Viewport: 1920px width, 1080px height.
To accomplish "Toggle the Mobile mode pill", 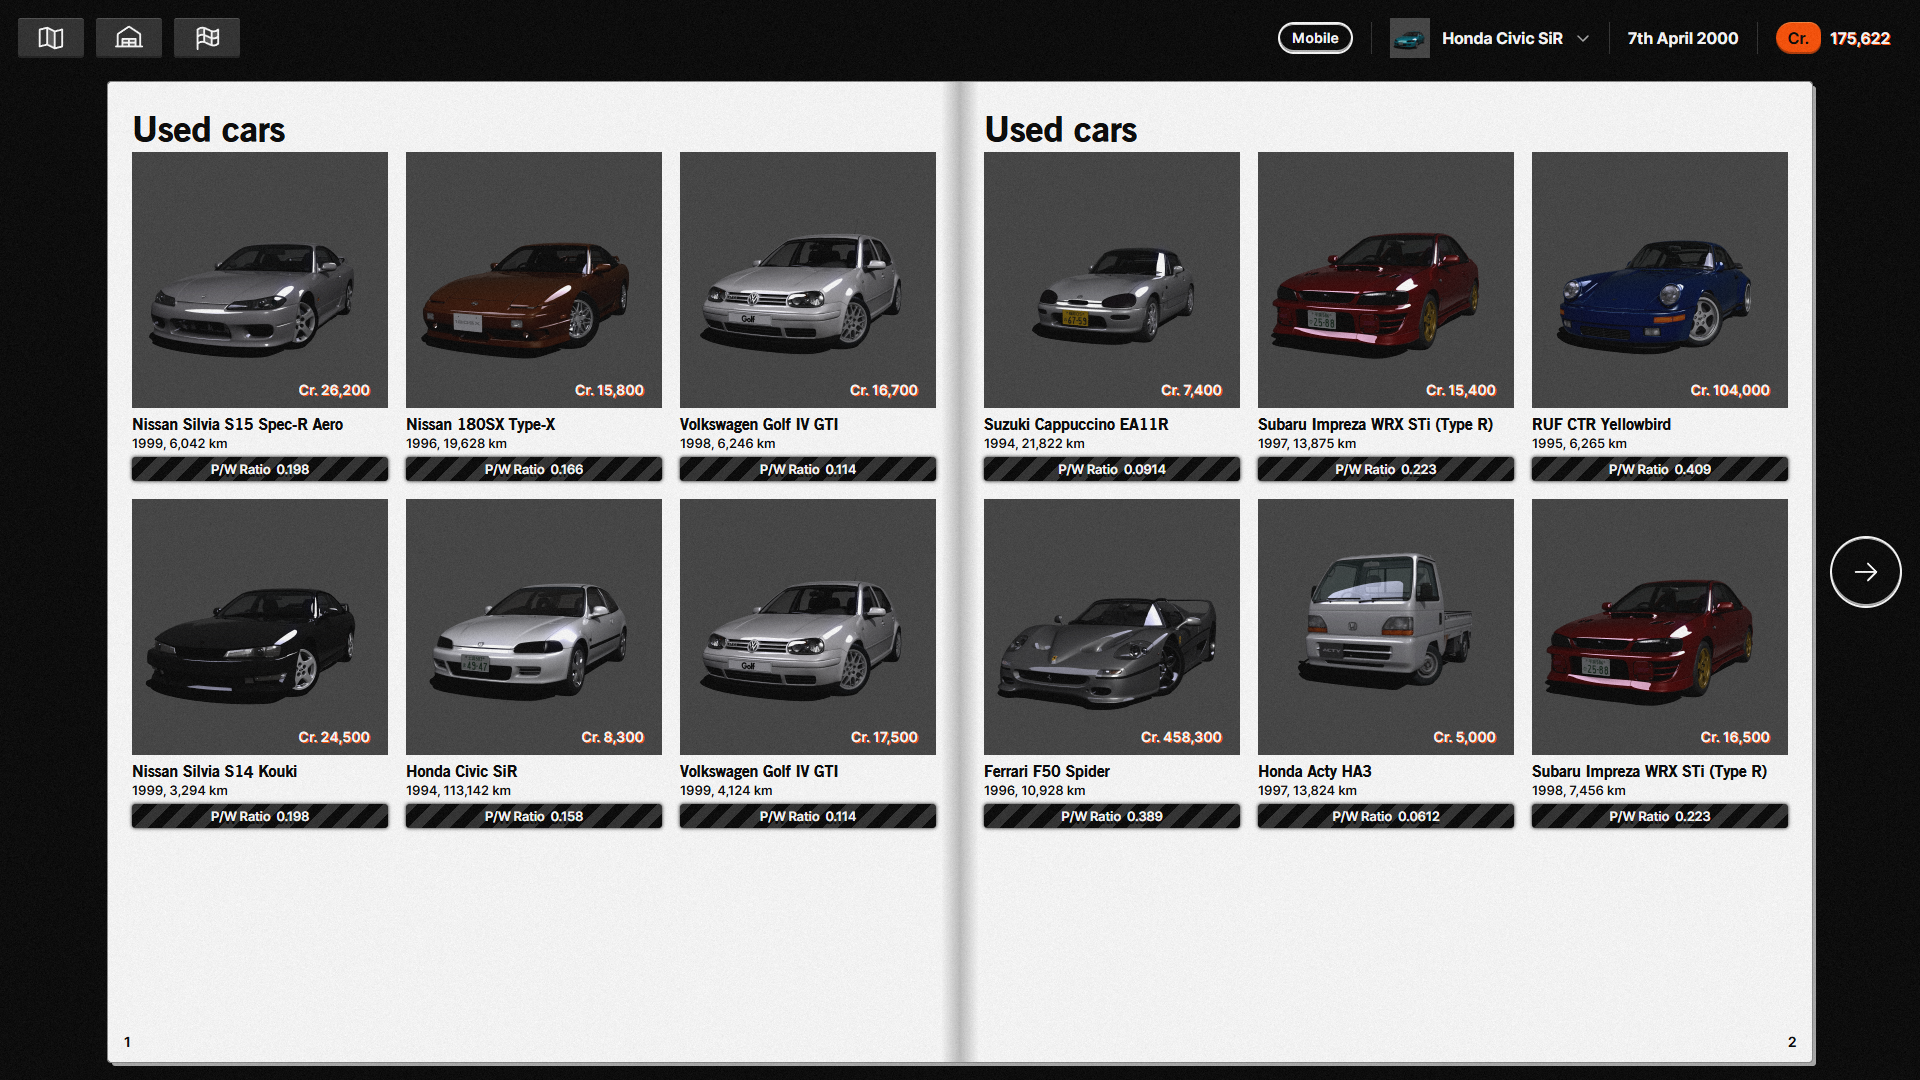I will pyautogui.click(x=1314, y=38).
